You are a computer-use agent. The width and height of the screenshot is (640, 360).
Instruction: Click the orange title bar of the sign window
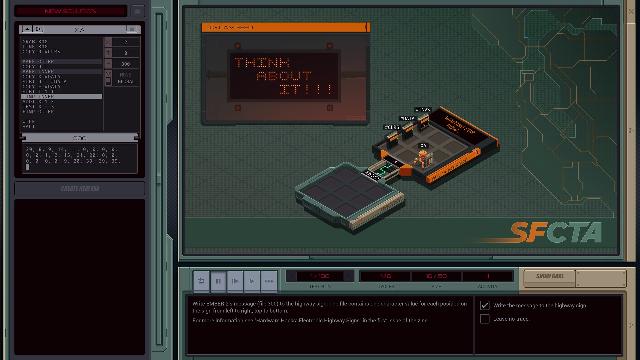(x=286, y=27)
